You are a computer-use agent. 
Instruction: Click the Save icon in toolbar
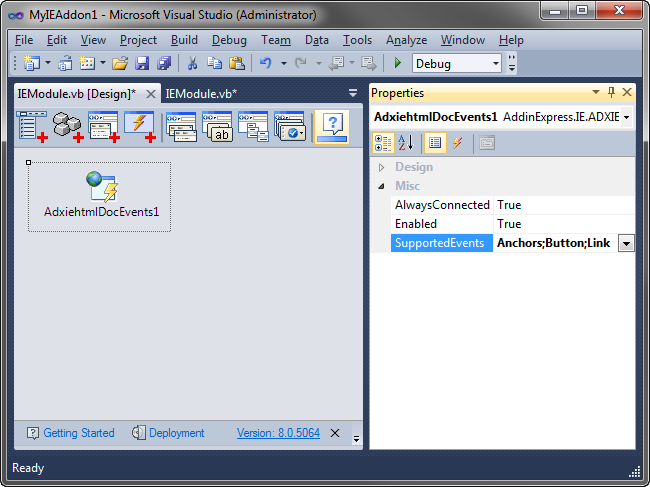tap(142, 63)
